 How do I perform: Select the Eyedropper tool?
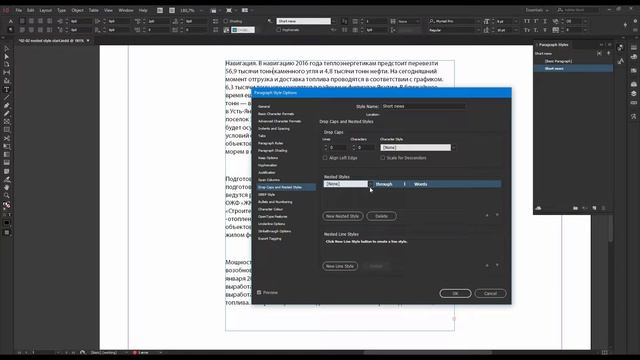(x=7, y=179)
